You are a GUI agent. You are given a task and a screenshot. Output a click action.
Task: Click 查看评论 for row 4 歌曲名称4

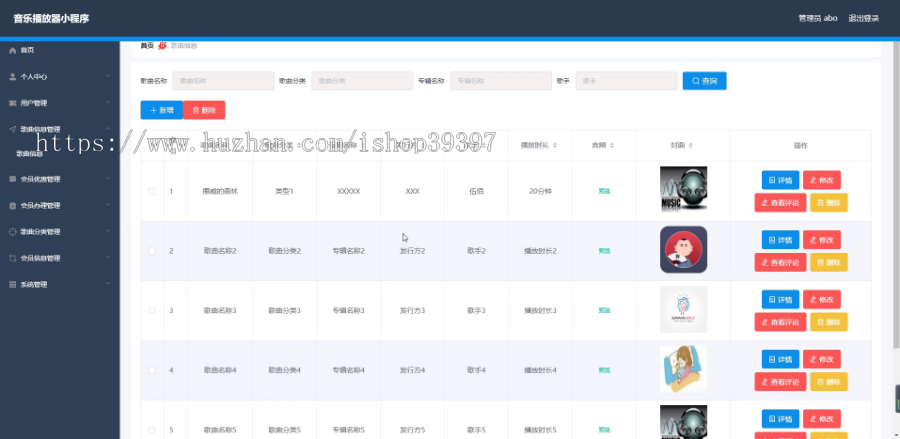coord(780,382)
